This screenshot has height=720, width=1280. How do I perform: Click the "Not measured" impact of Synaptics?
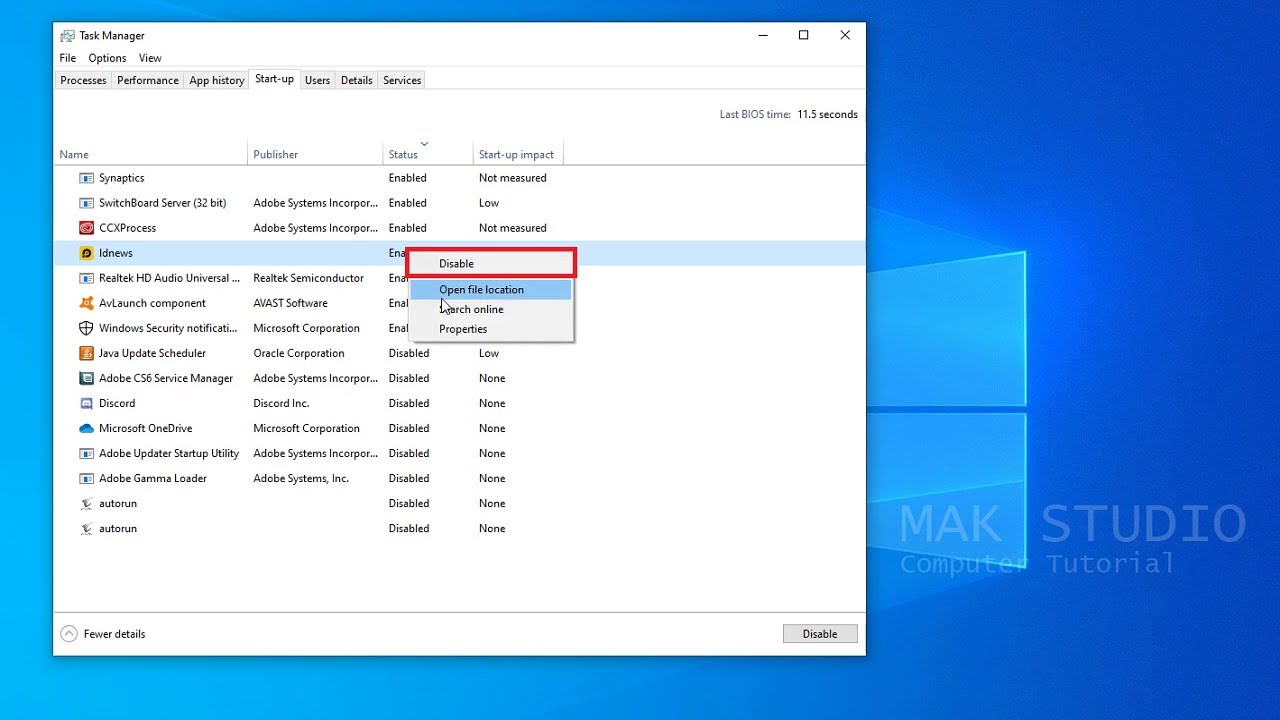[513, 178]
